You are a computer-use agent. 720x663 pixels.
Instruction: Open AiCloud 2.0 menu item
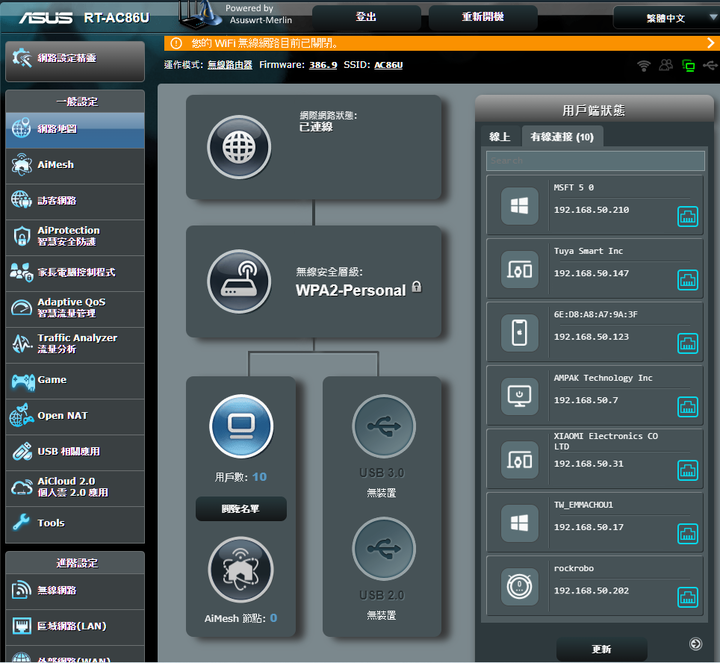(x=75, y=488)
